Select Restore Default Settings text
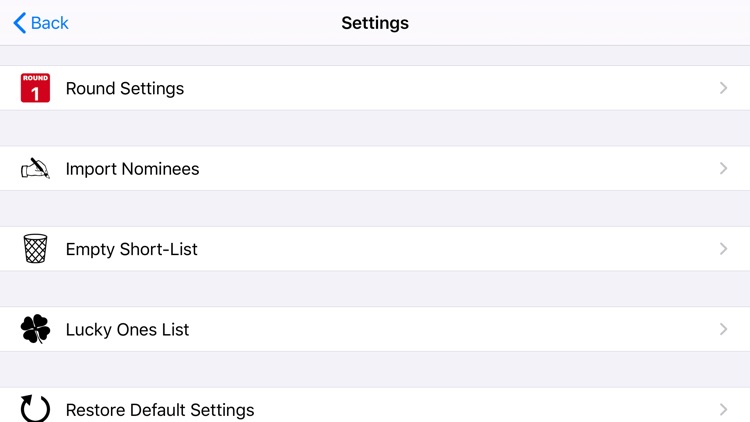Viewport: 750px width, 422px height. (x=160, y=409)
